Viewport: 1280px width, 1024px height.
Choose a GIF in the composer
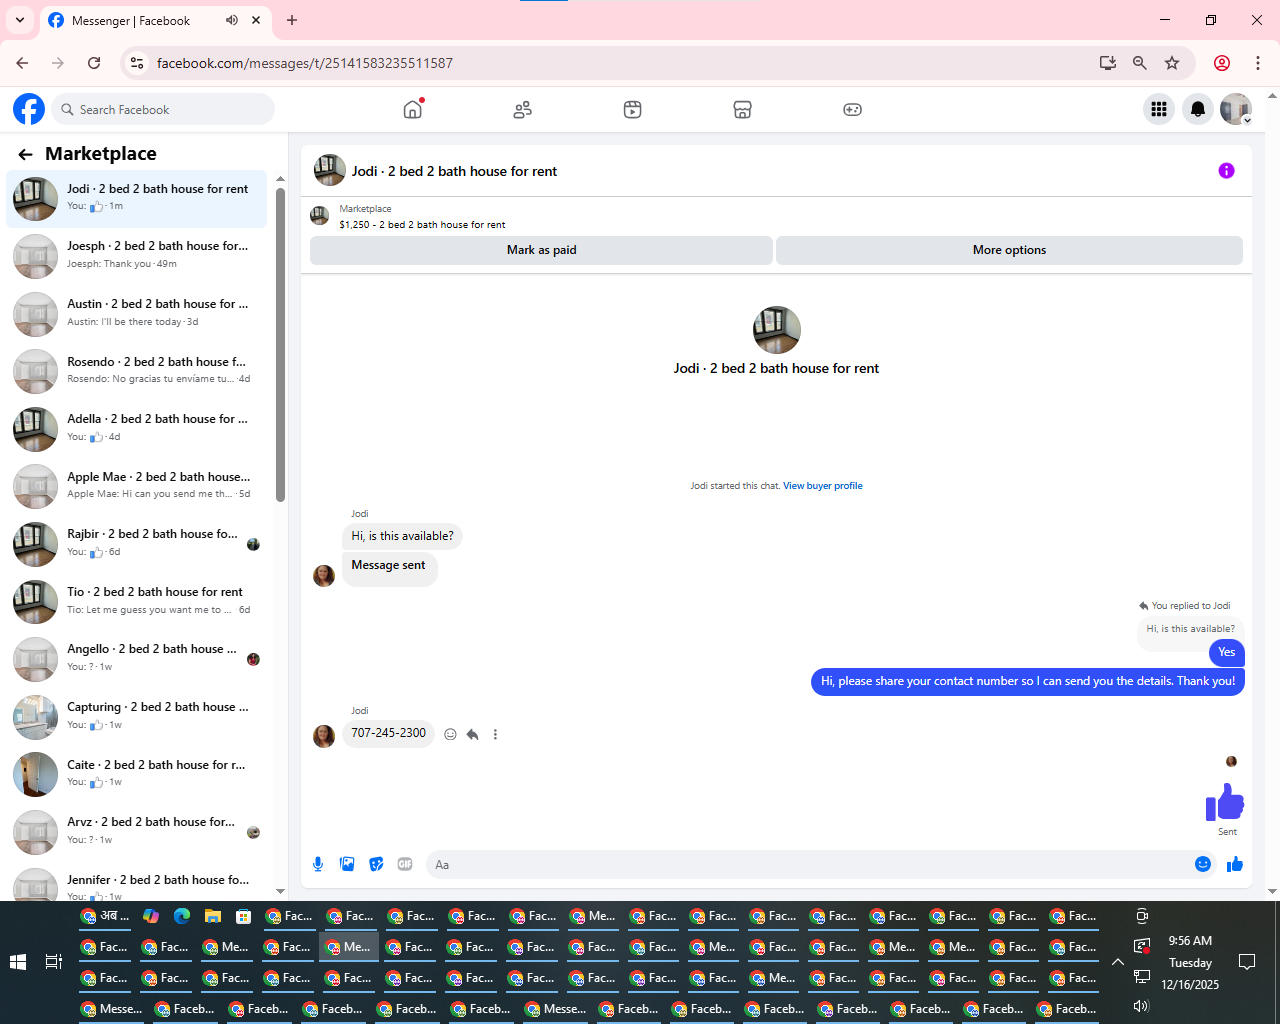405,864
